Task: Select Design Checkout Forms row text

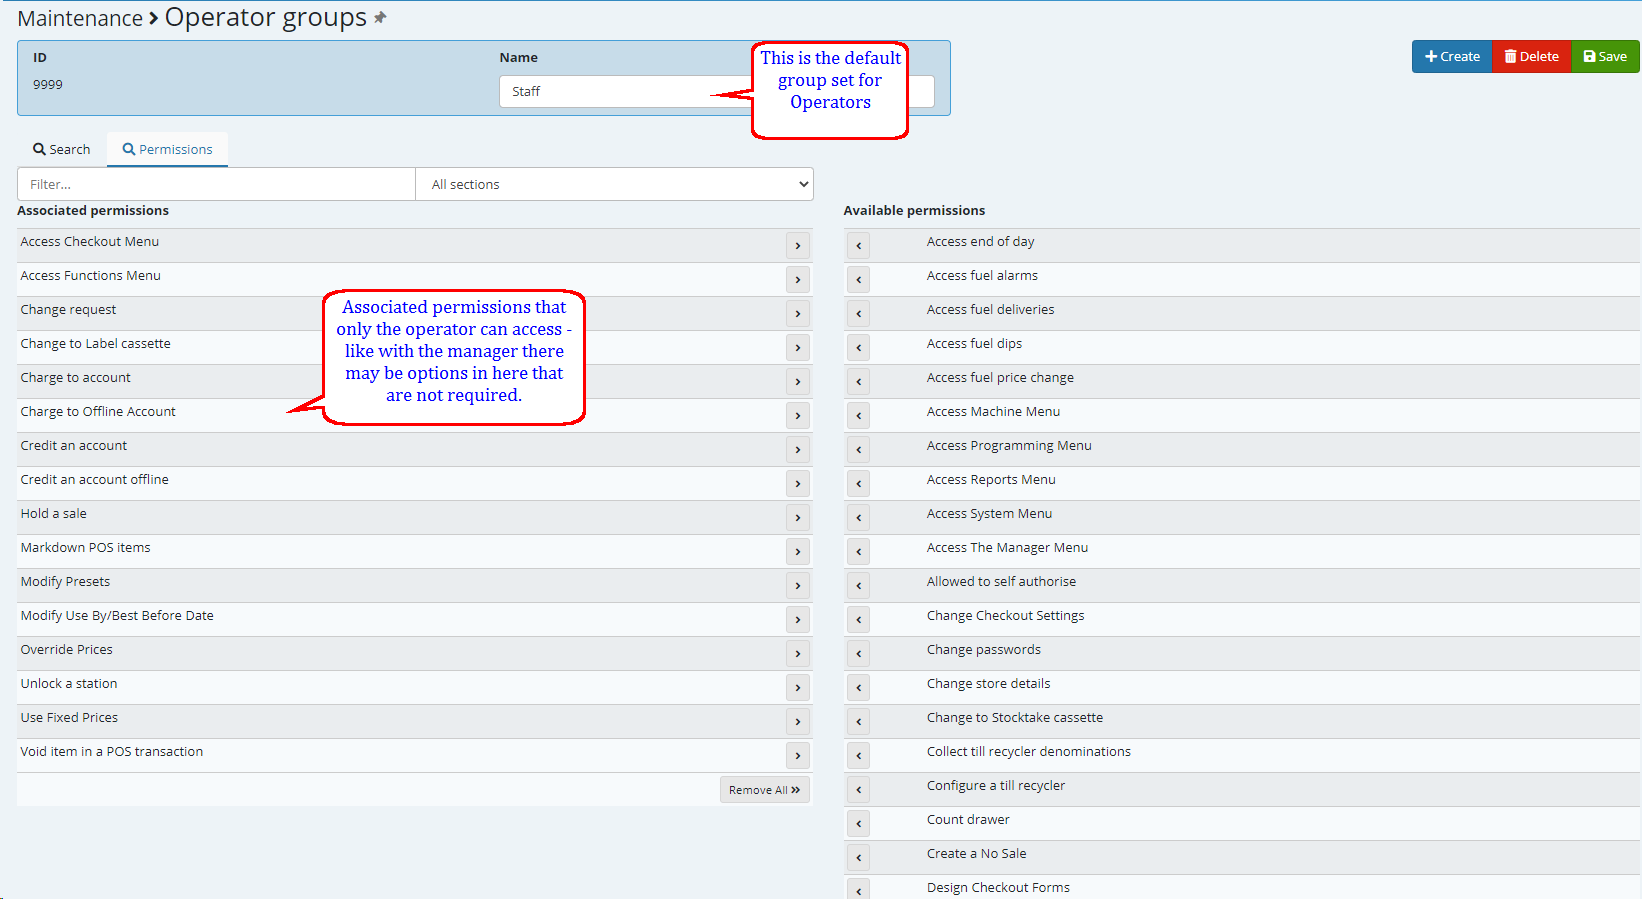Action: coord(998,888)
